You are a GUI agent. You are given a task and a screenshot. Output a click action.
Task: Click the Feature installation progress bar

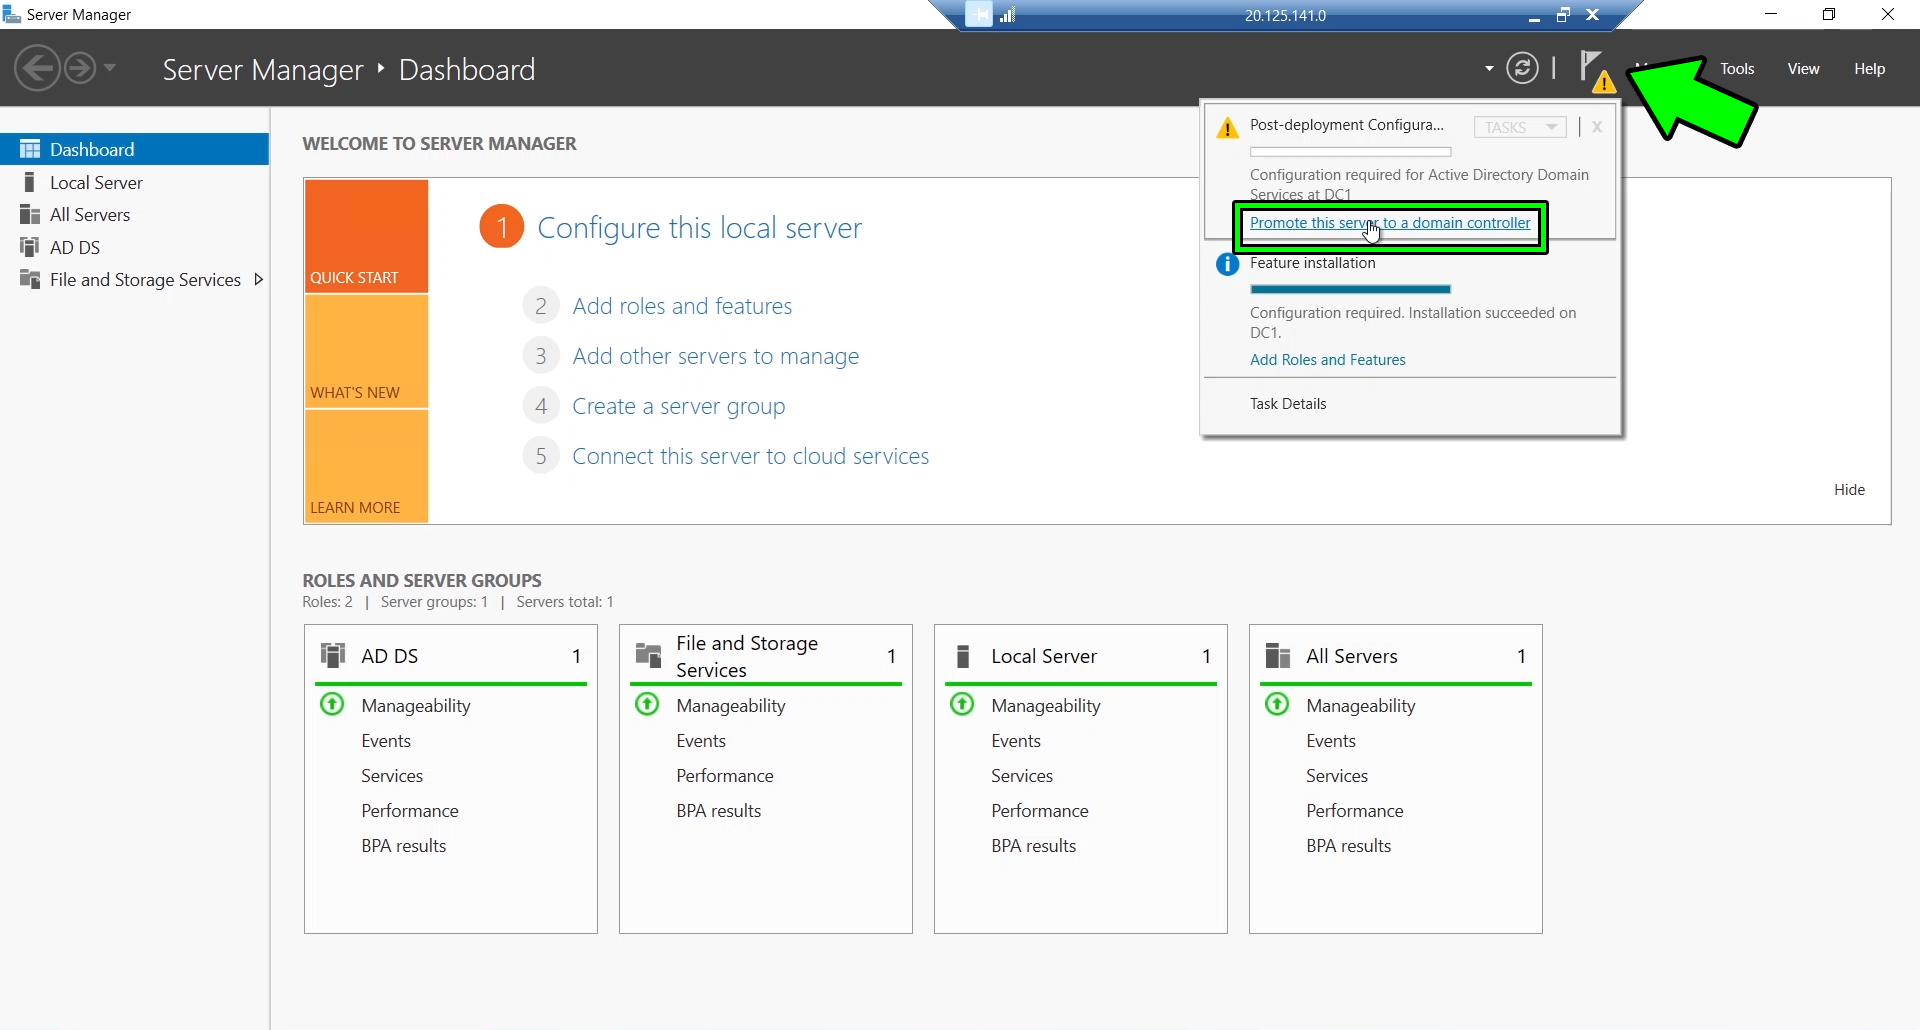tap(1349, 289)
